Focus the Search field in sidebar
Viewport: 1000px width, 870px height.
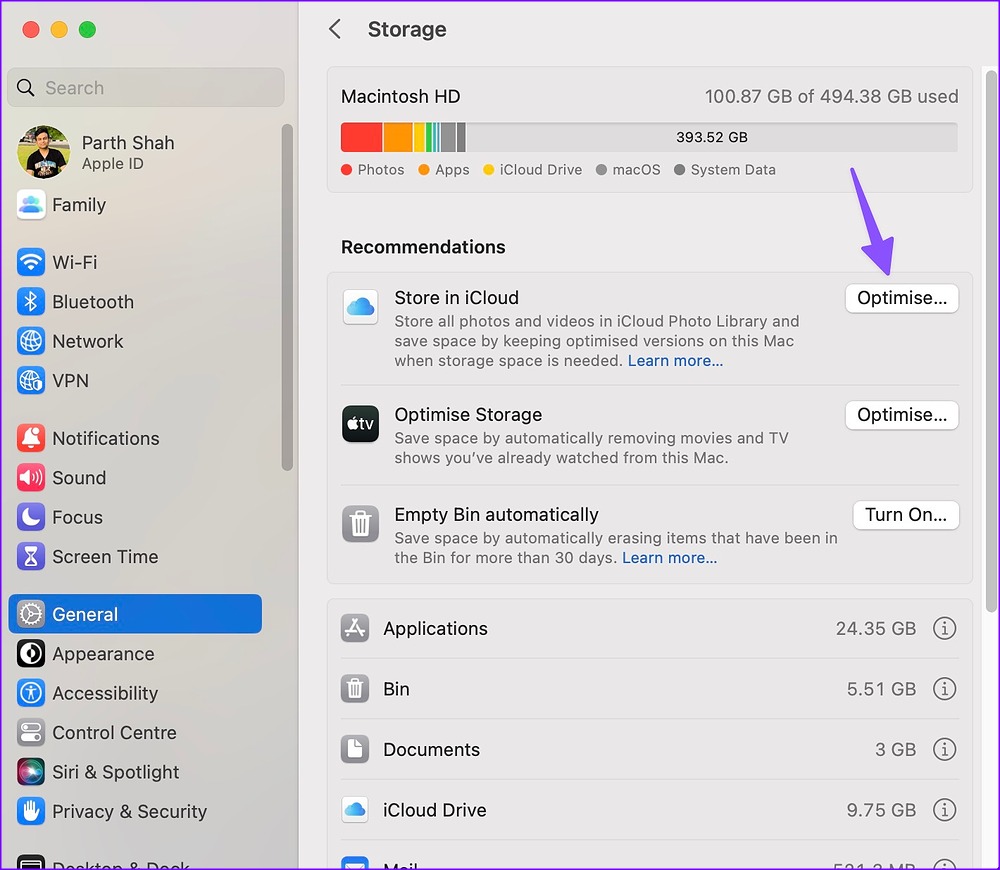(146, 88)
